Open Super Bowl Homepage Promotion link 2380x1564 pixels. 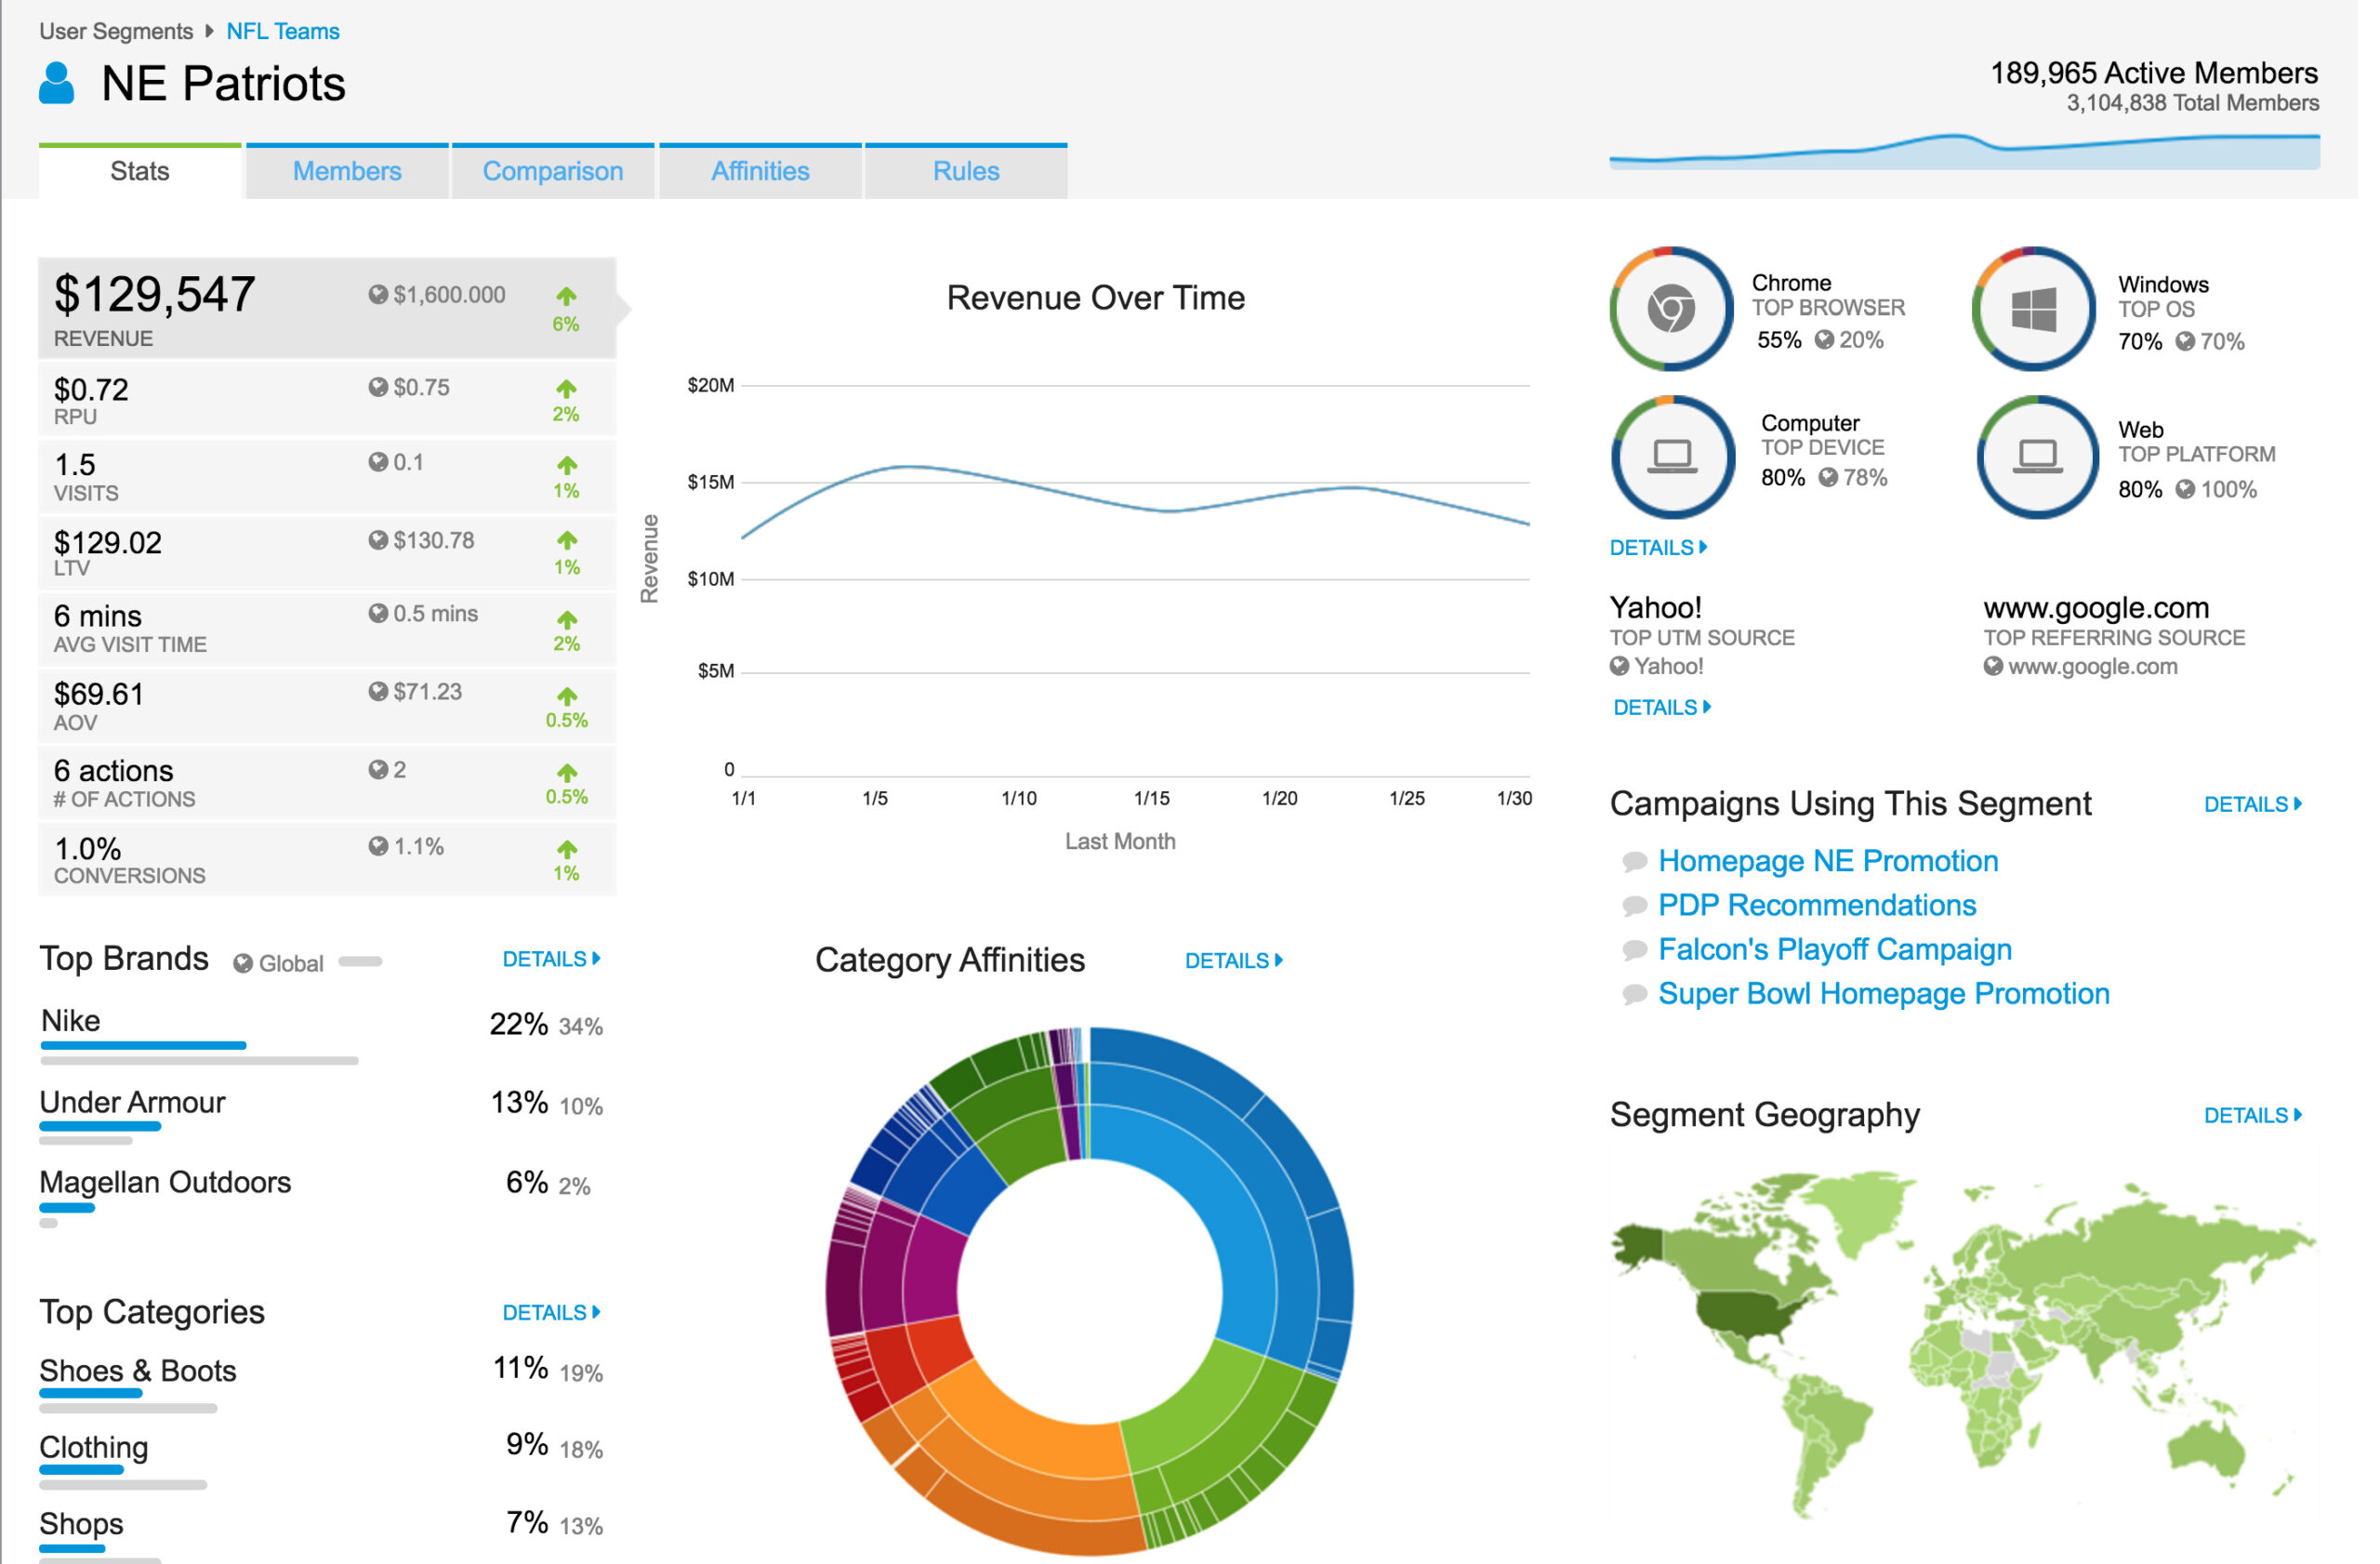pos(1883,993)
